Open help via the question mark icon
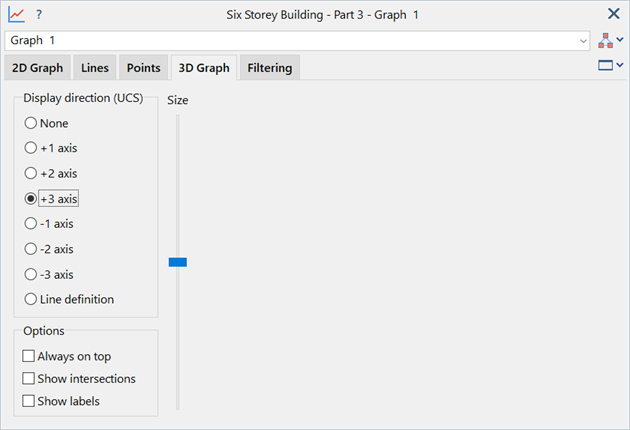Viewport: 630px width, 430px height. tap(39, 14)
